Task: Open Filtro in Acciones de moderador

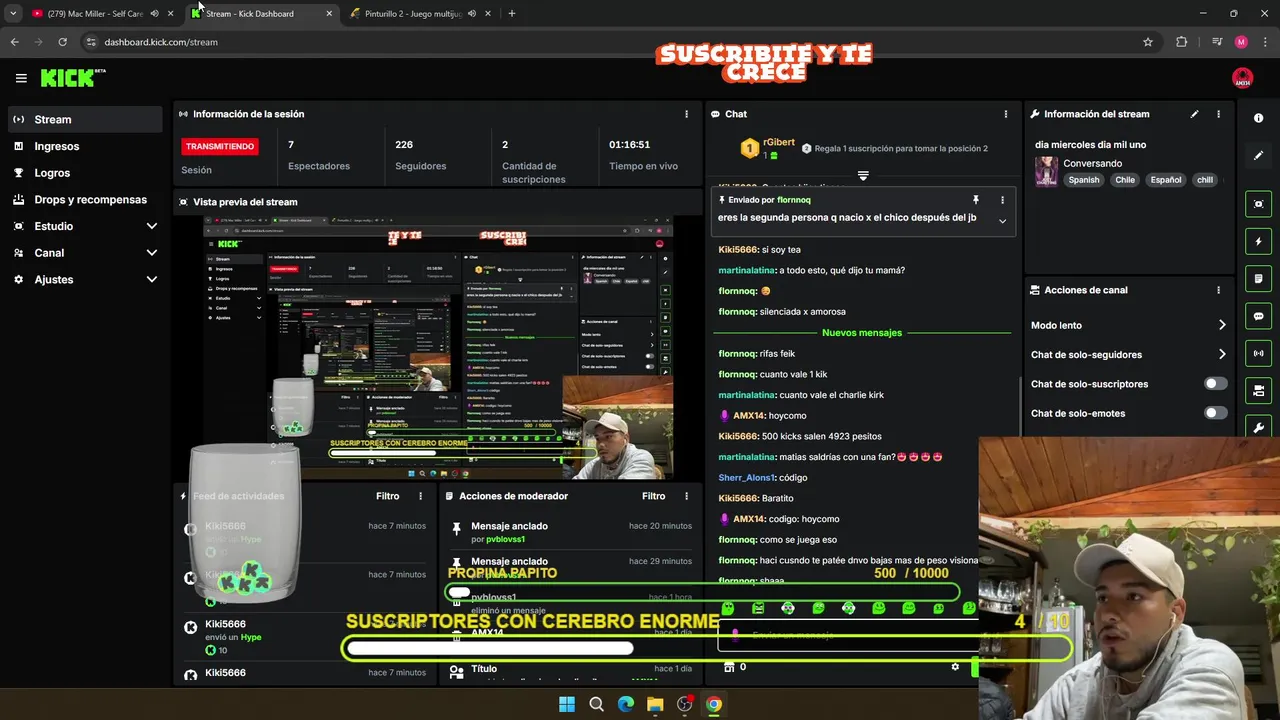Action: coord(653,496)
